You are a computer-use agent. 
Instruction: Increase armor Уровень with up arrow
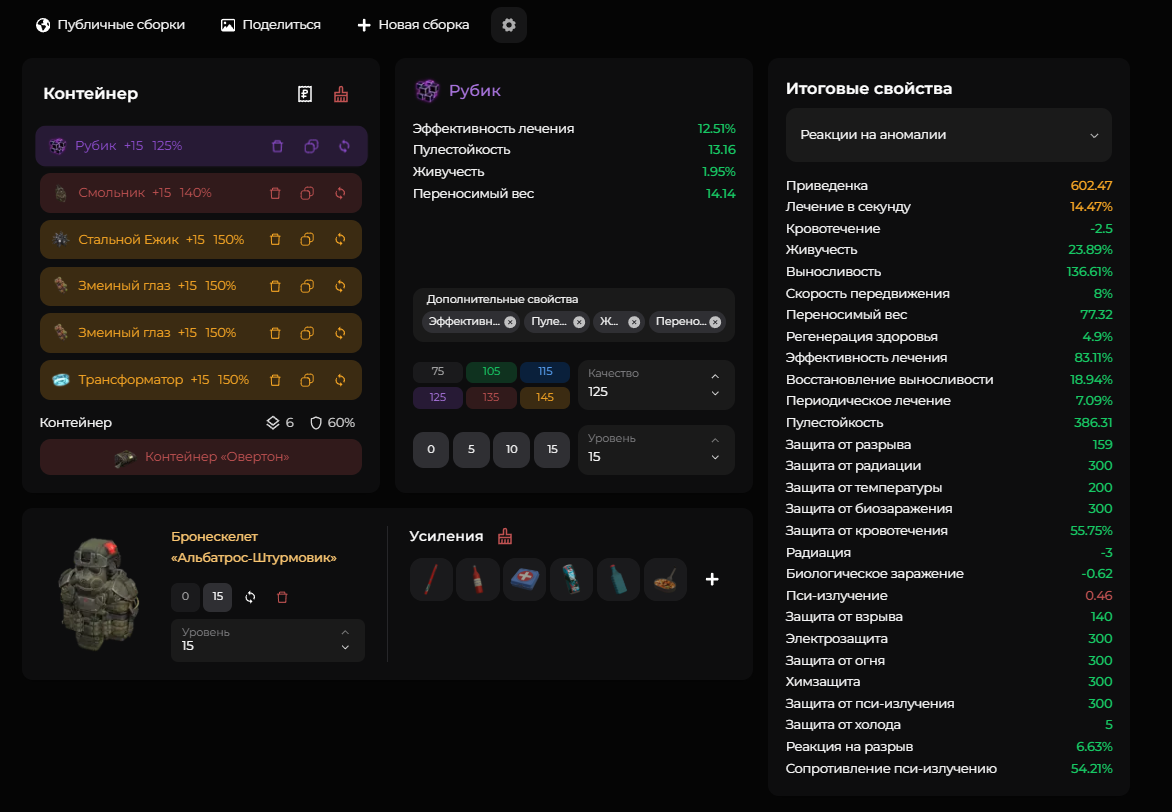345,633
